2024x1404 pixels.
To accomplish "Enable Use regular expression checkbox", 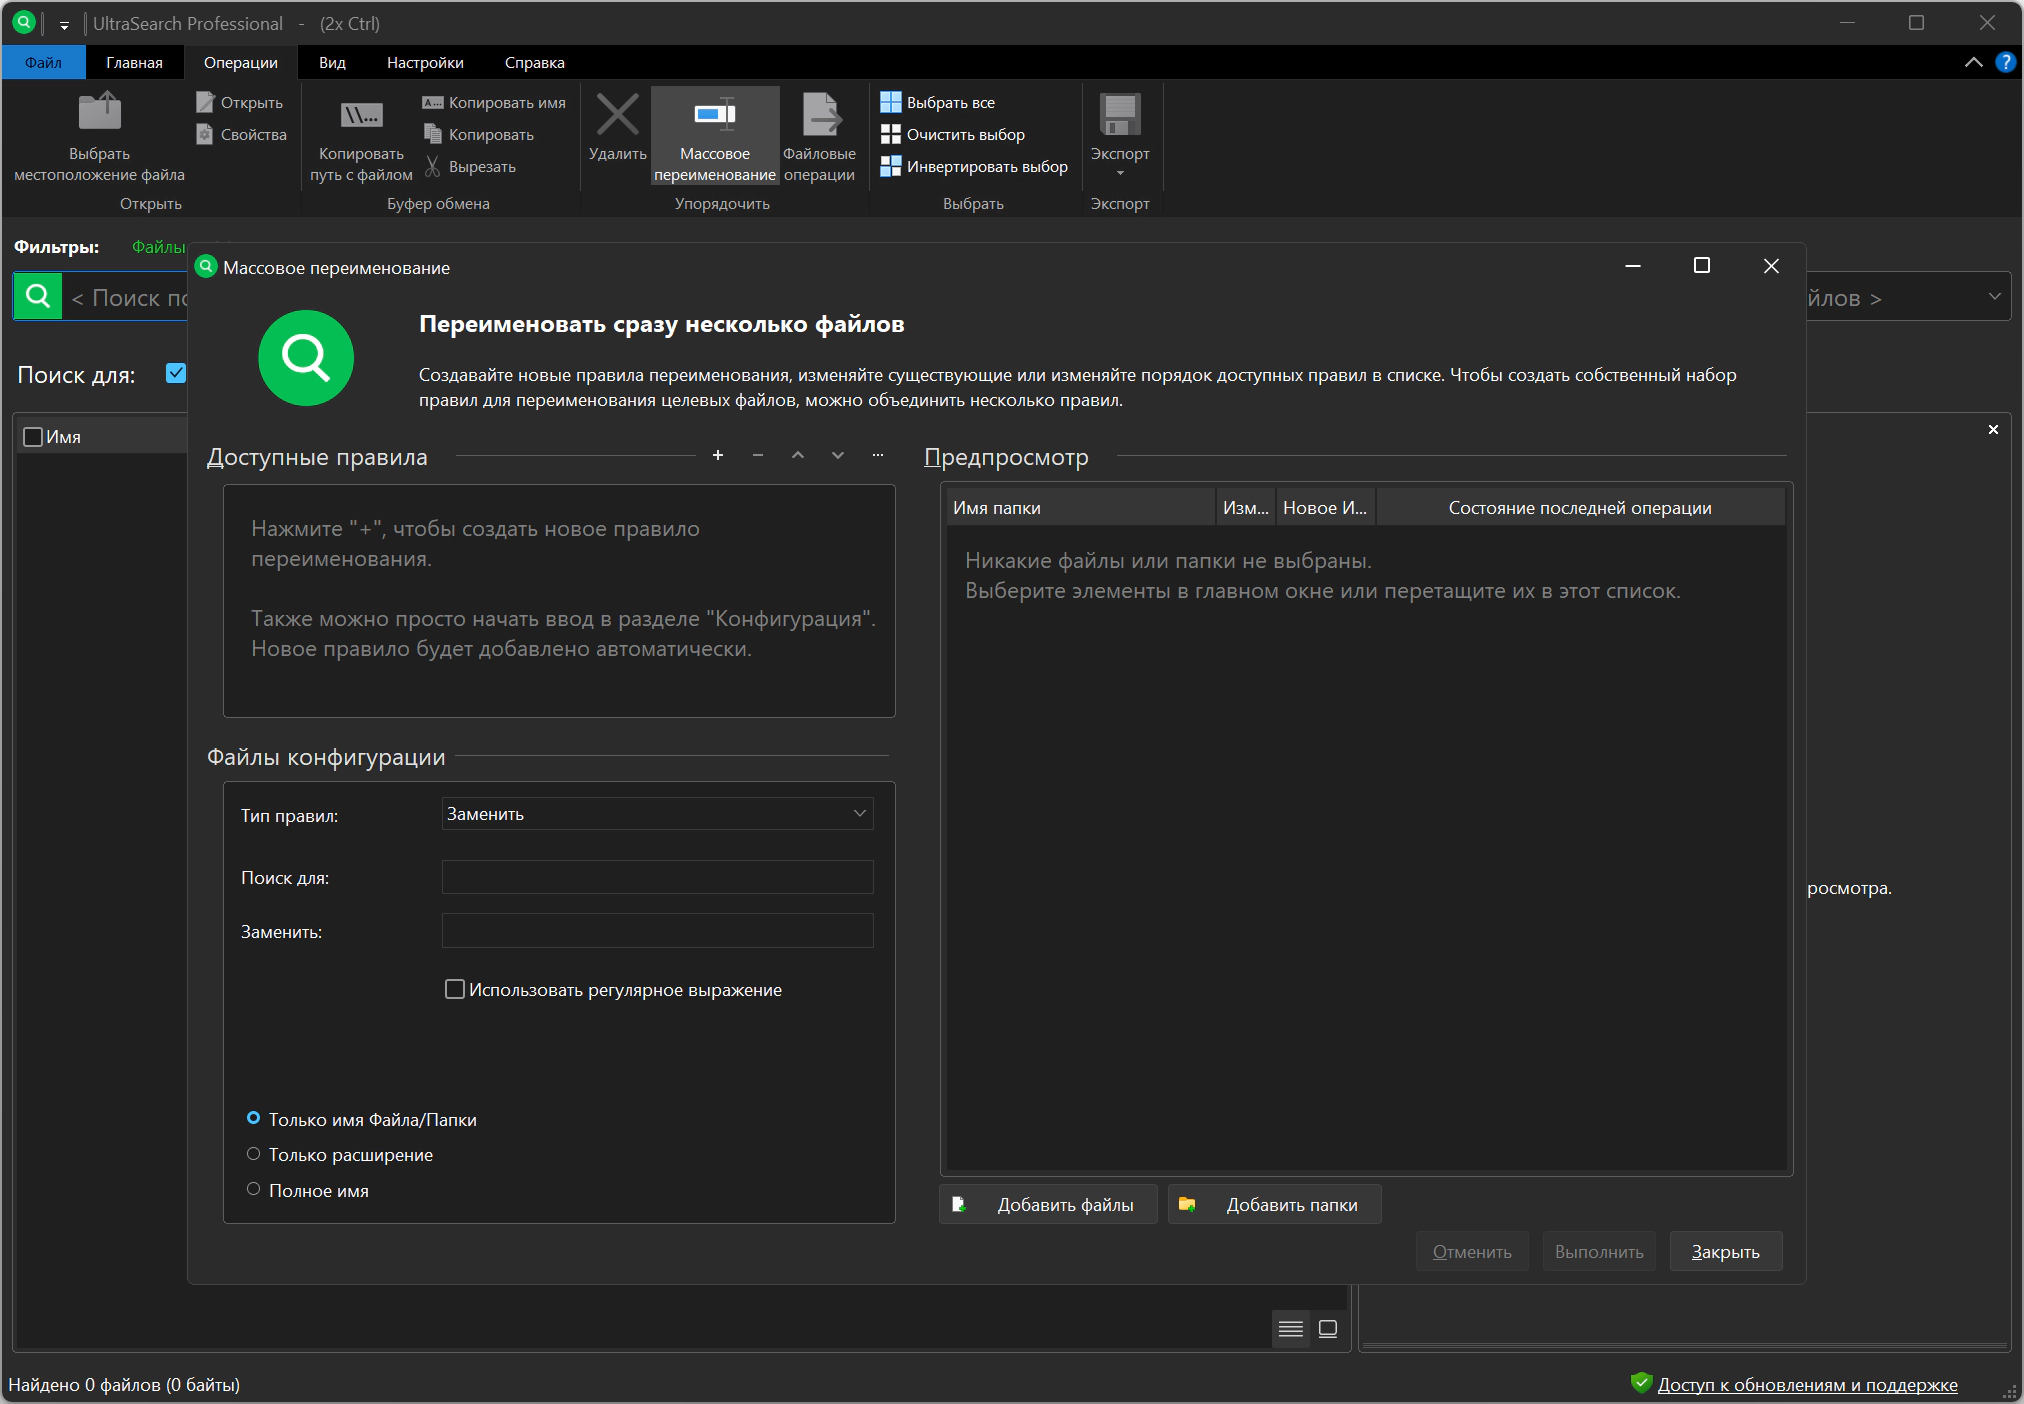I will pos(455,989).
